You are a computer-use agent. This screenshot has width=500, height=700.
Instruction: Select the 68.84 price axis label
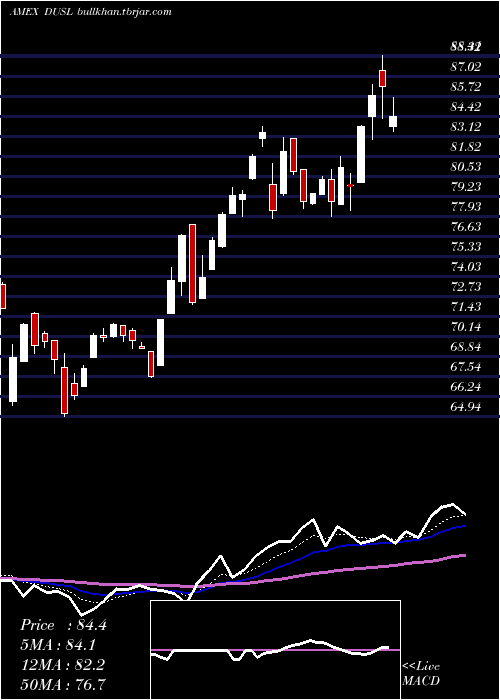click(x=466, y=347)
